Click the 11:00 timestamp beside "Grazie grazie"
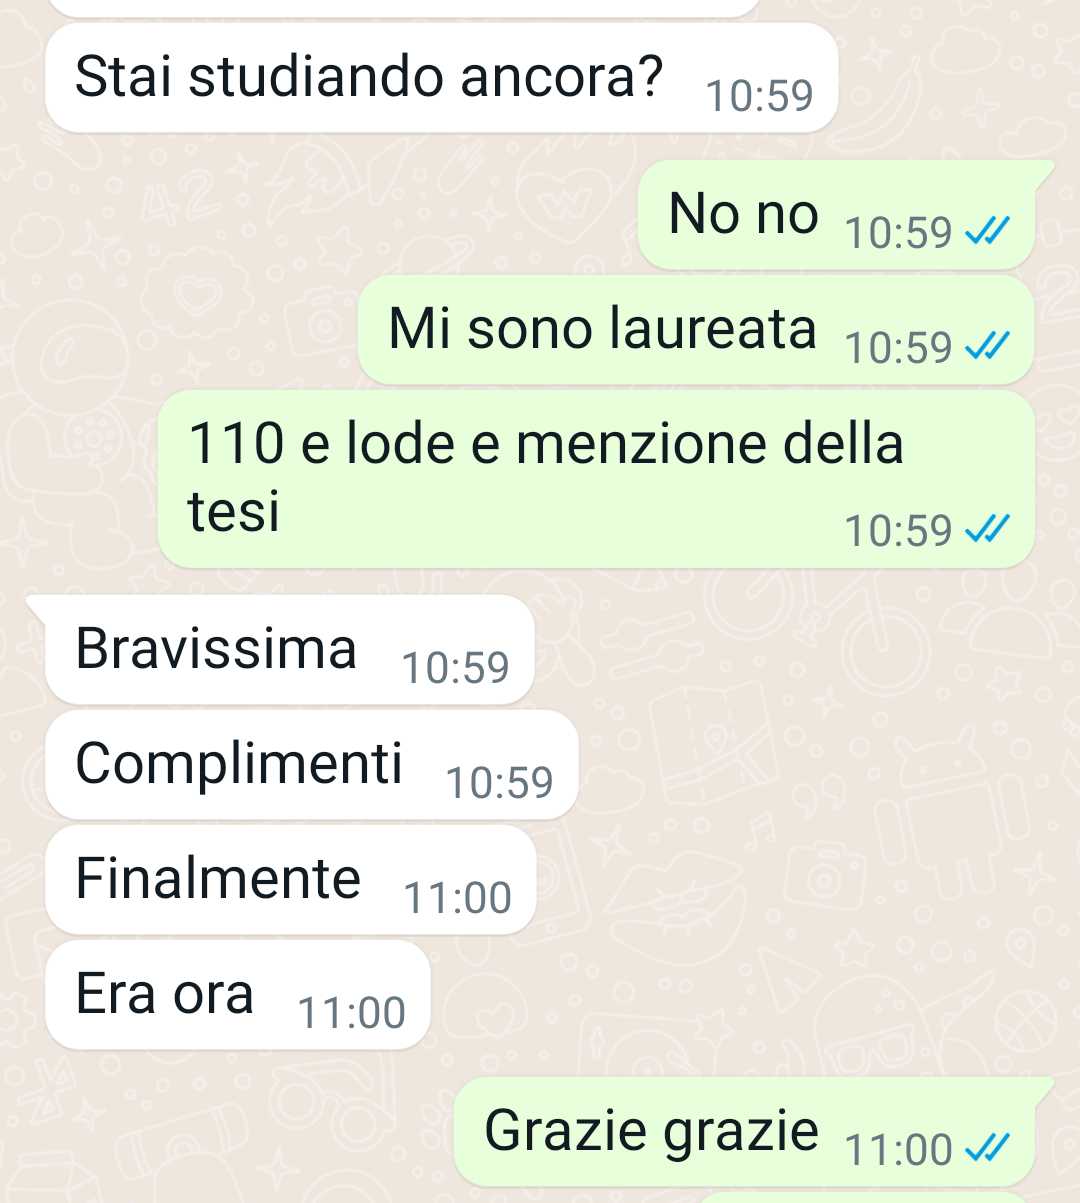The width and height of the screenshot is (1080, 1203). click(898, 1150)
